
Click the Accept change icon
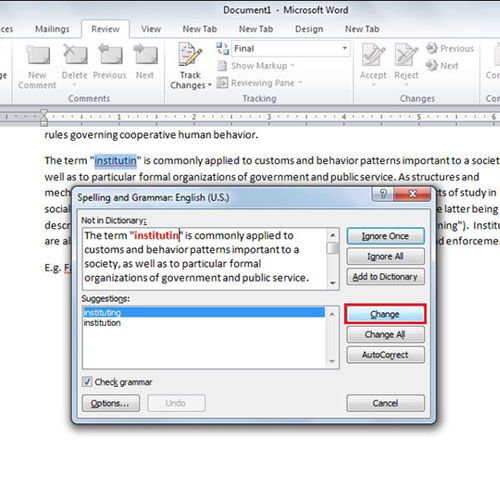[x=373, y=55]
